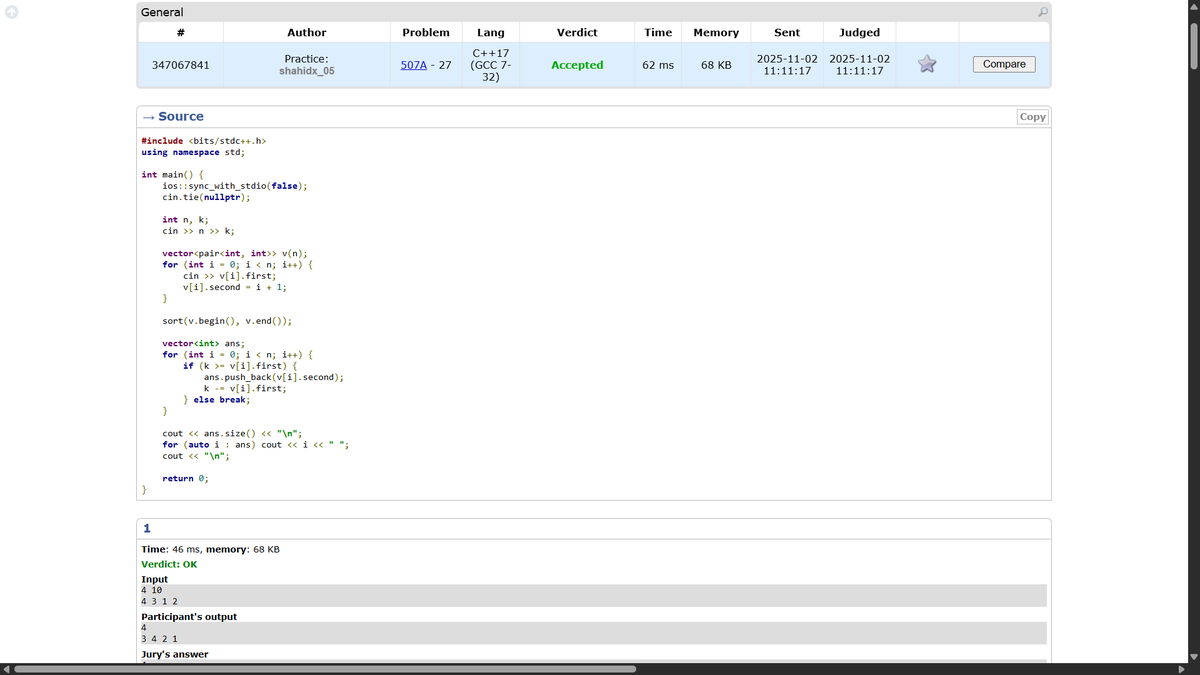Click the int main() { line

pos(173,175)
